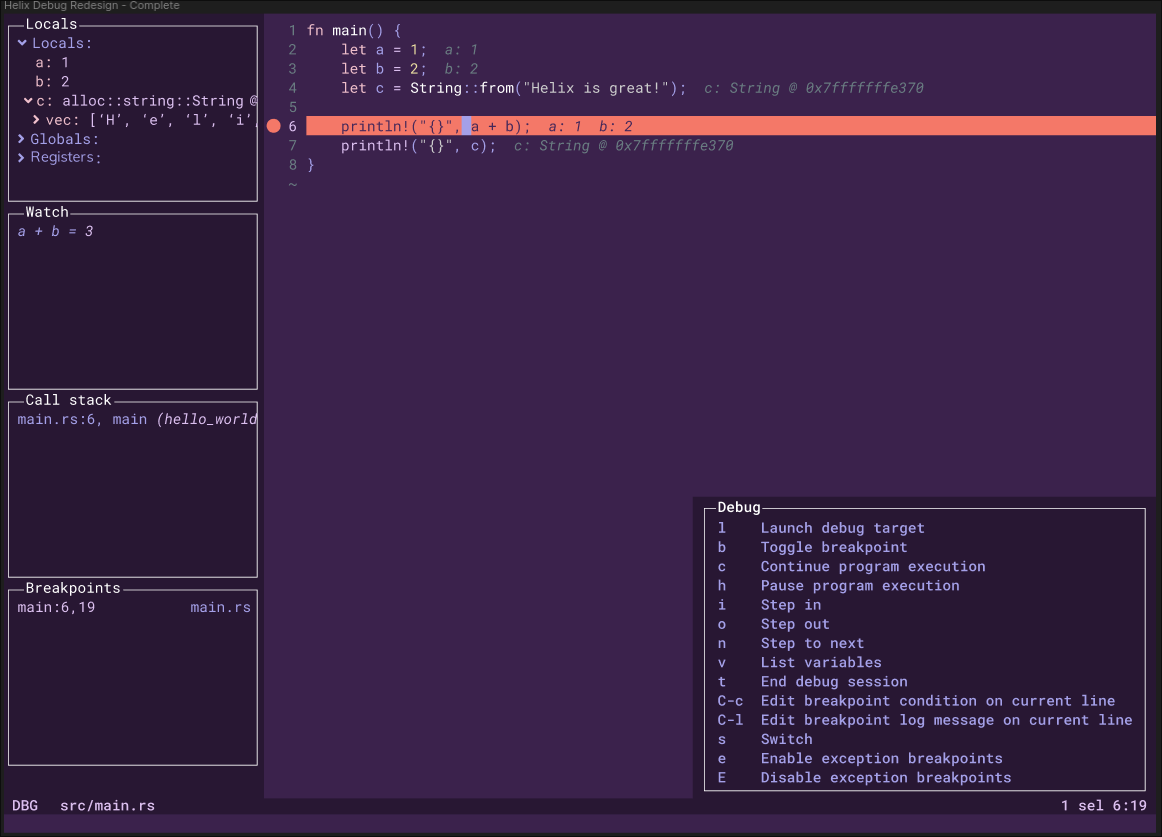Click the red breakpoint dot on line 6
The height and width of the screenshot is (837, 1162).
(273, 126)
